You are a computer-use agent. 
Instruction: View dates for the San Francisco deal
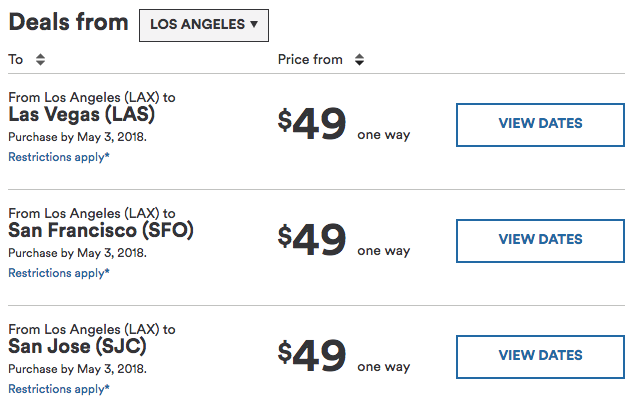point(540,240)
